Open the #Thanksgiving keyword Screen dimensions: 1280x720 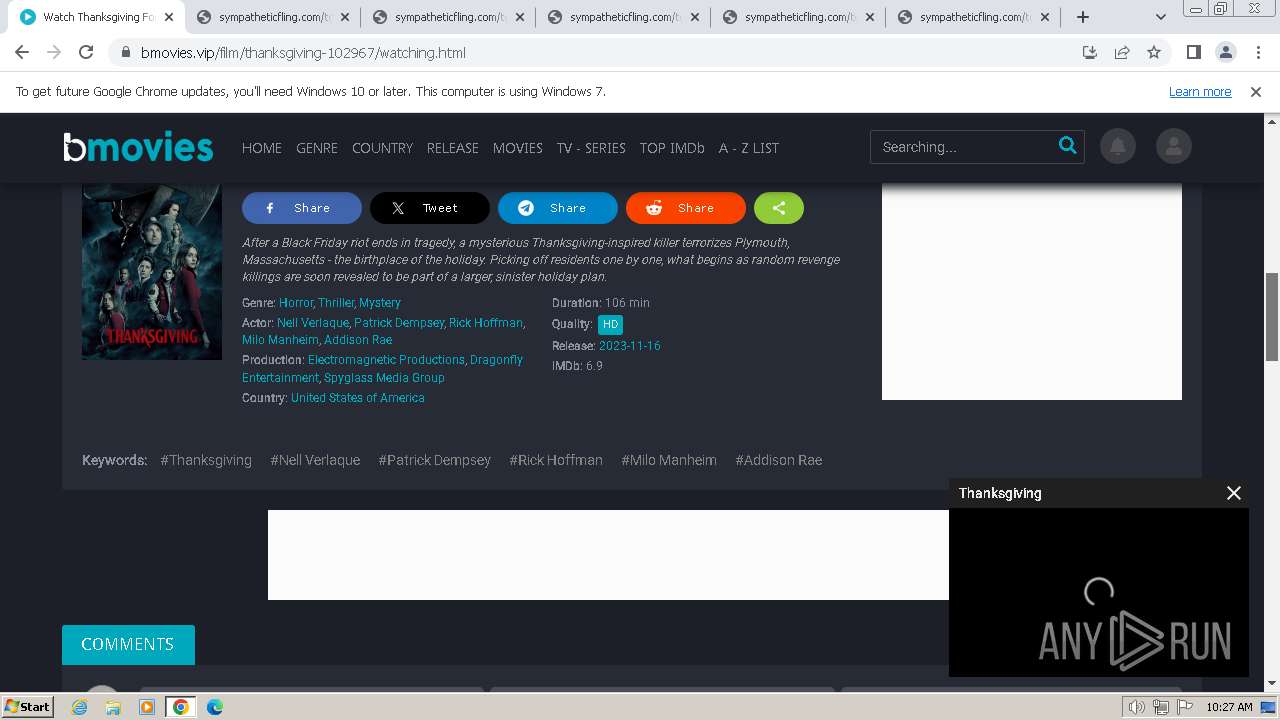pyautogui.click(x=206, y=460)
